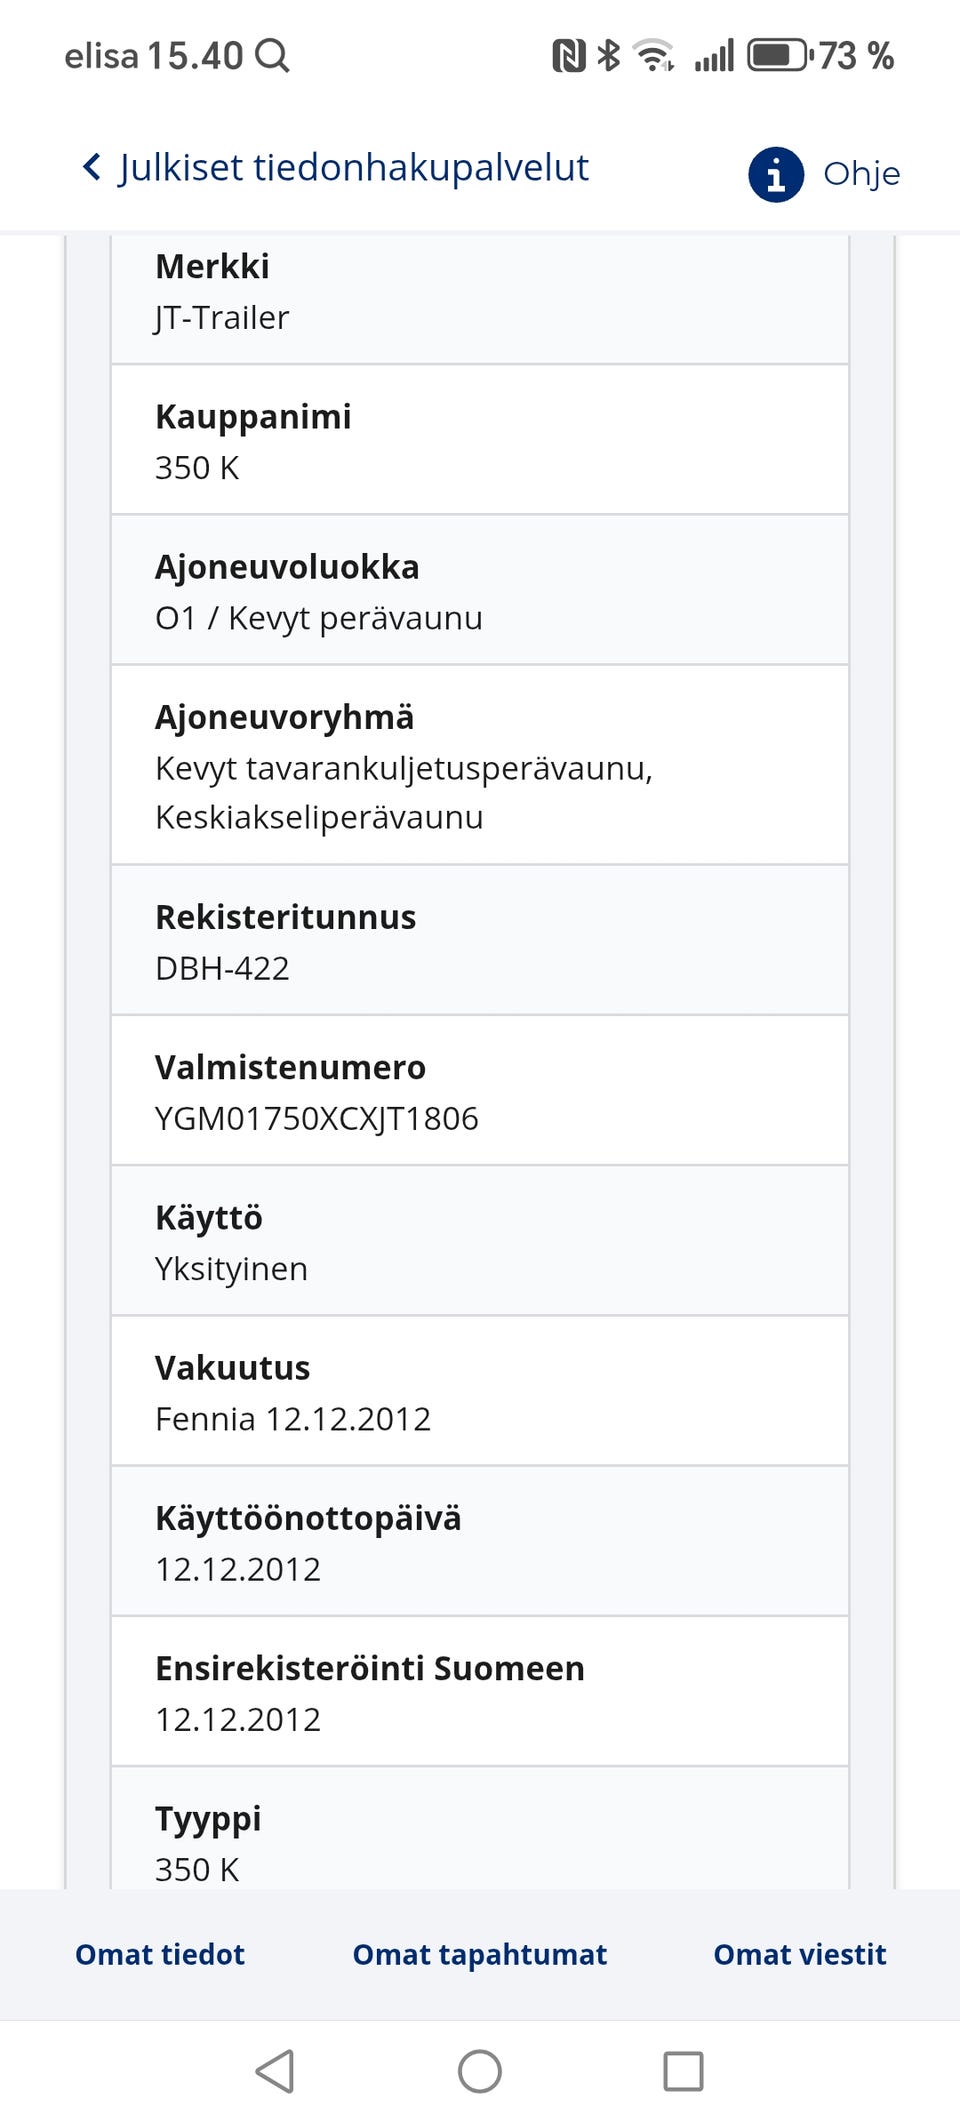Select the Rekisteritunnus DBH-422 row

(x=480, y=941)
